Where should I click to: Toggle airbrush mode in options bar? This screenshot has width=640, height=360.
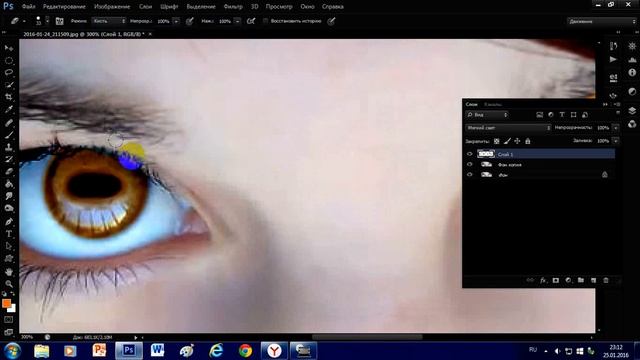251,21
